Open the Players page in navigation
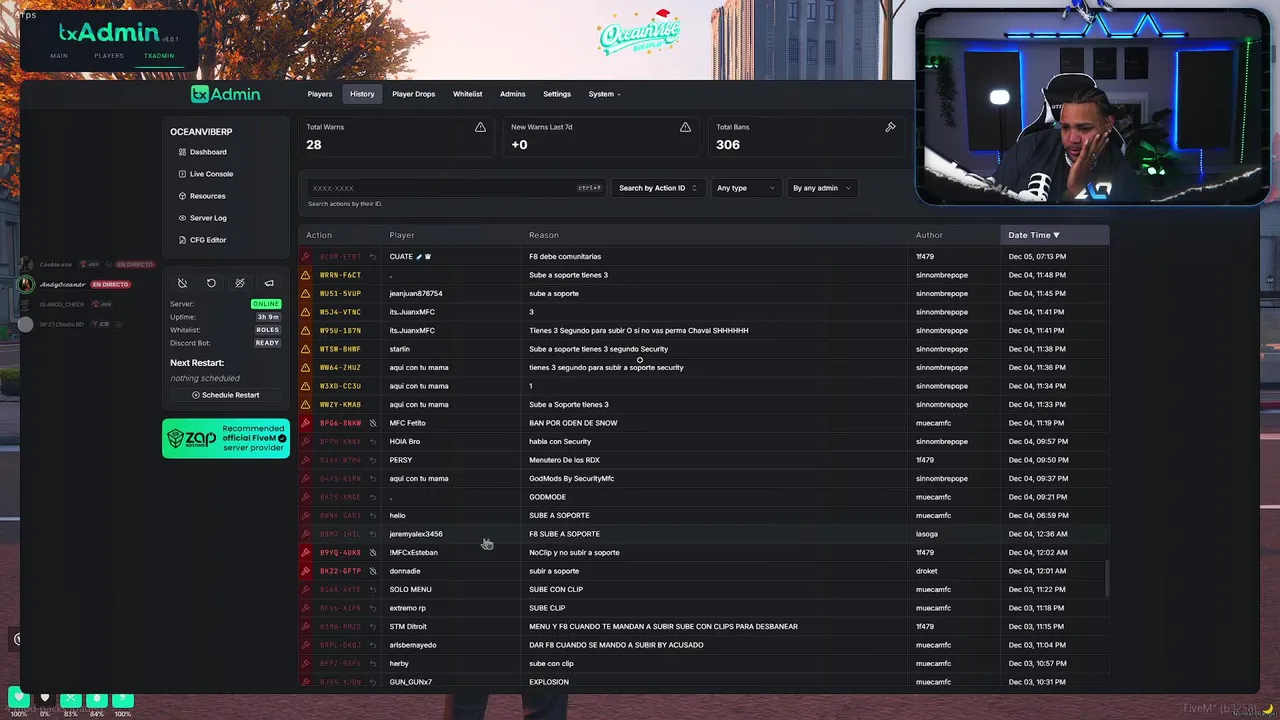Image resolution: width=1280 pixels, height=720 pixels. pos(320,94)
